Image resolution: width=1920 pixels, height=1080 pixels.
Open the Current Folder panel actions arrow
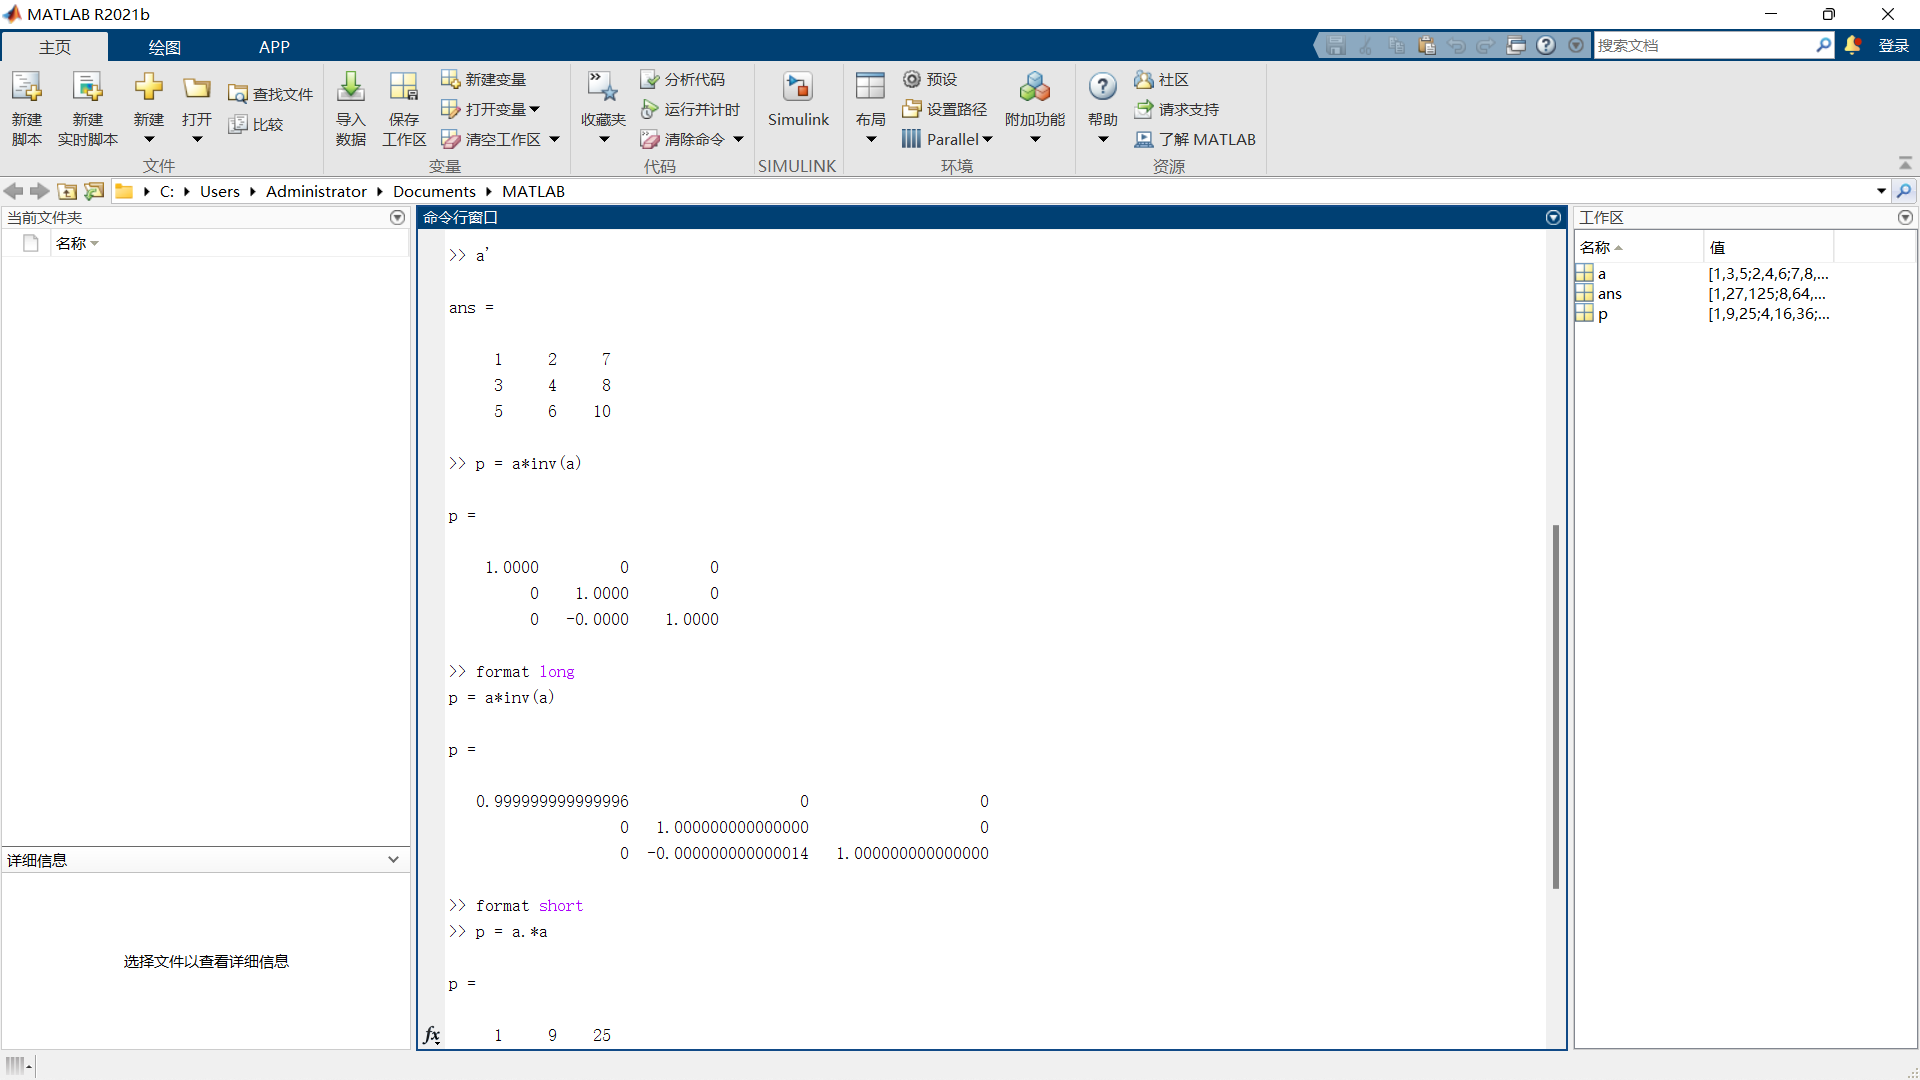[x=397, y=217]
